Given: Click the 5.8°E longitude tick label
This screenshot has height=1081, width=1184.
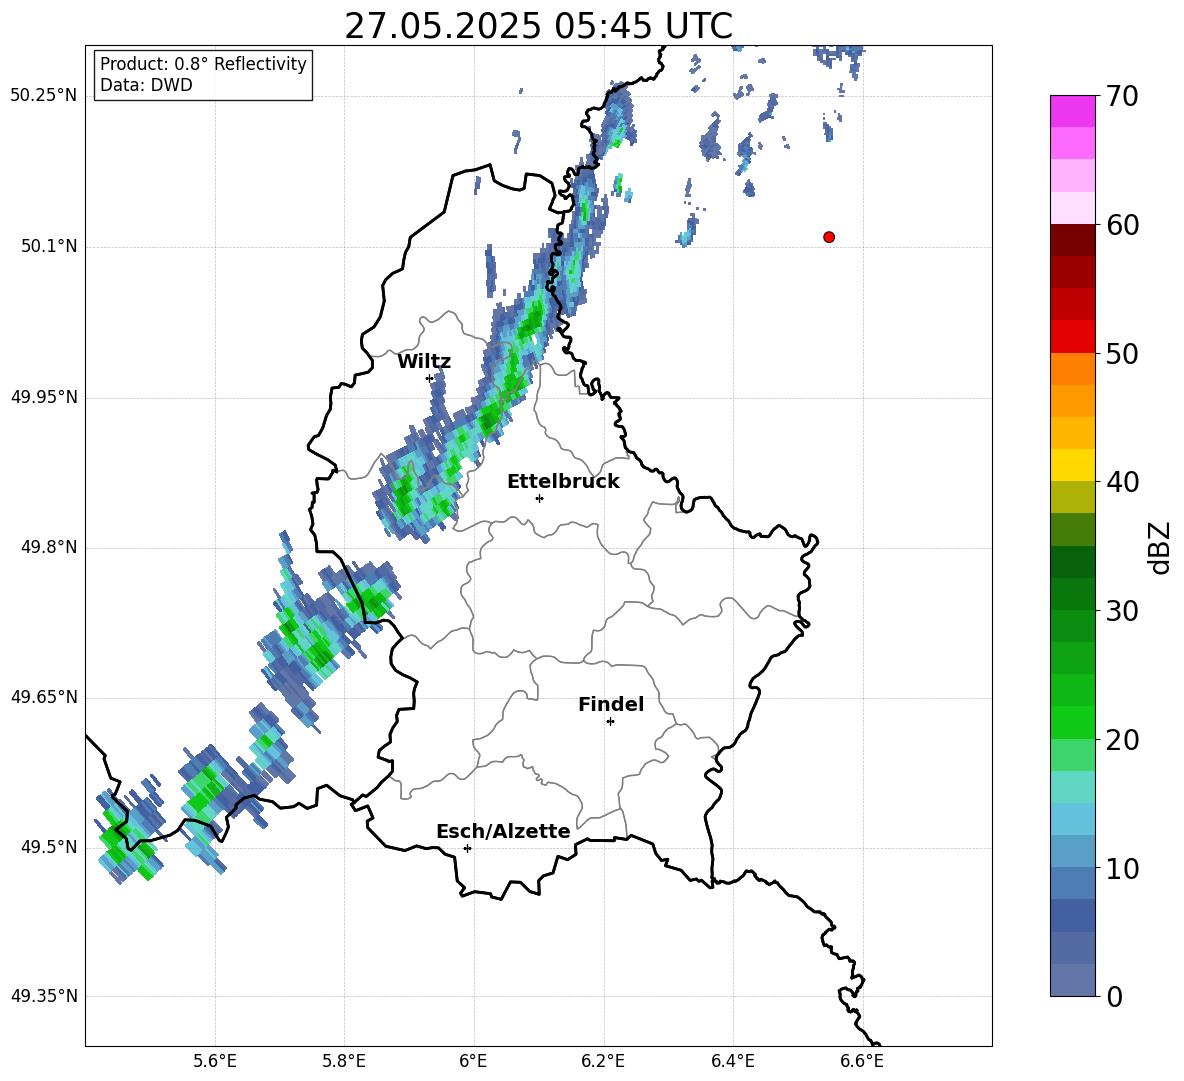Looking at the screenshot, I should click(344, 1061).
